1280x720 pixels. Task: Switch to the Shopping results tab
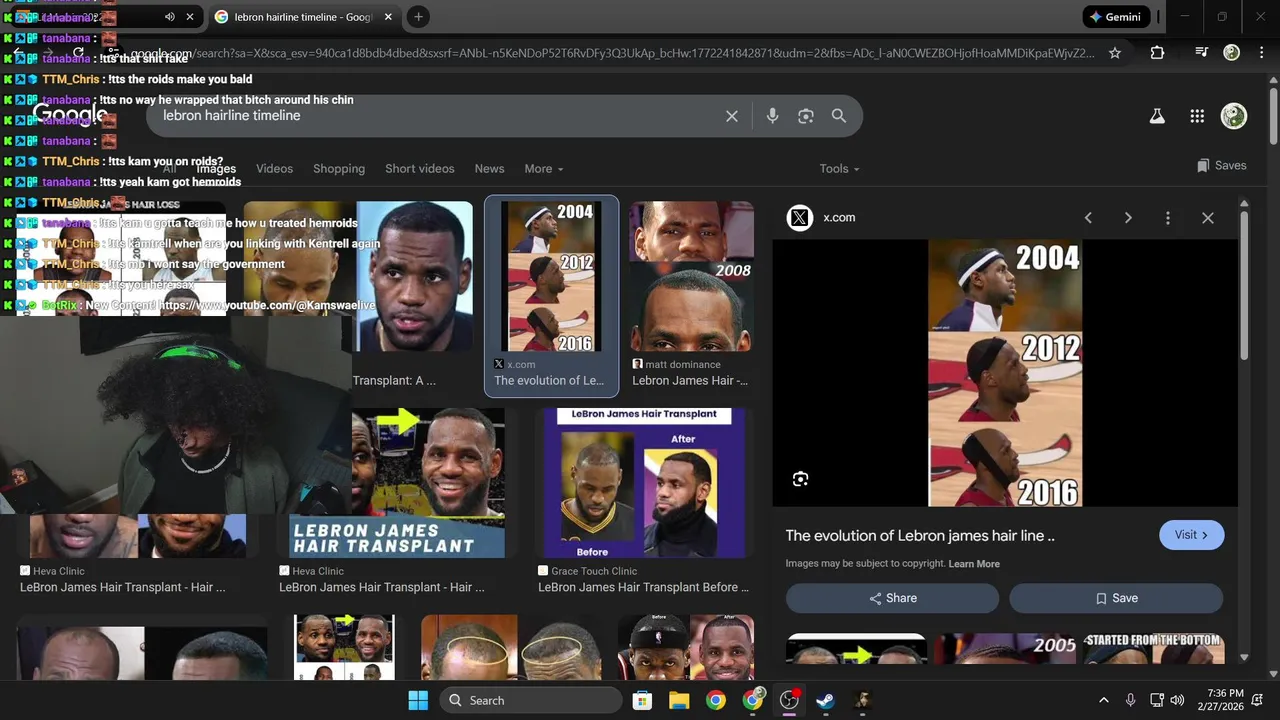tap(339, 169)
